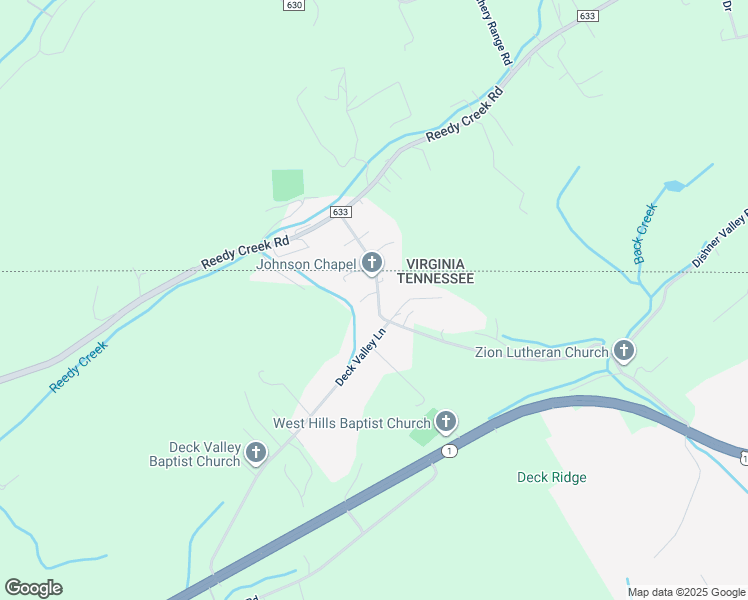This screenshot has width=748, height=600.
Task: Click the Deck Valley Baptist Church pin
Action: [256, 453]
